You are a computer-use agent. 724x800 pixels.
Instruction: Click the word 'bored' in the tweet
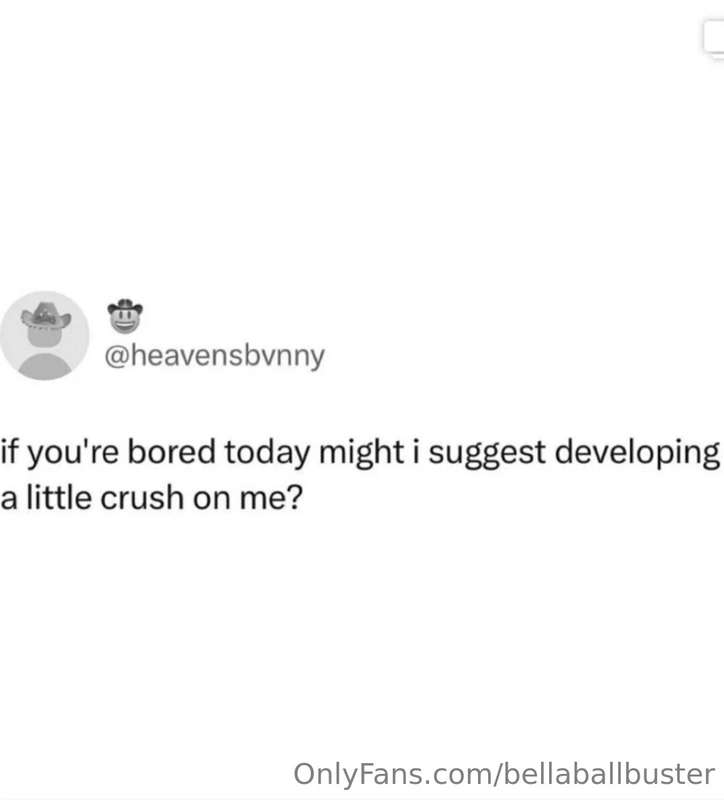pos(171,452)
